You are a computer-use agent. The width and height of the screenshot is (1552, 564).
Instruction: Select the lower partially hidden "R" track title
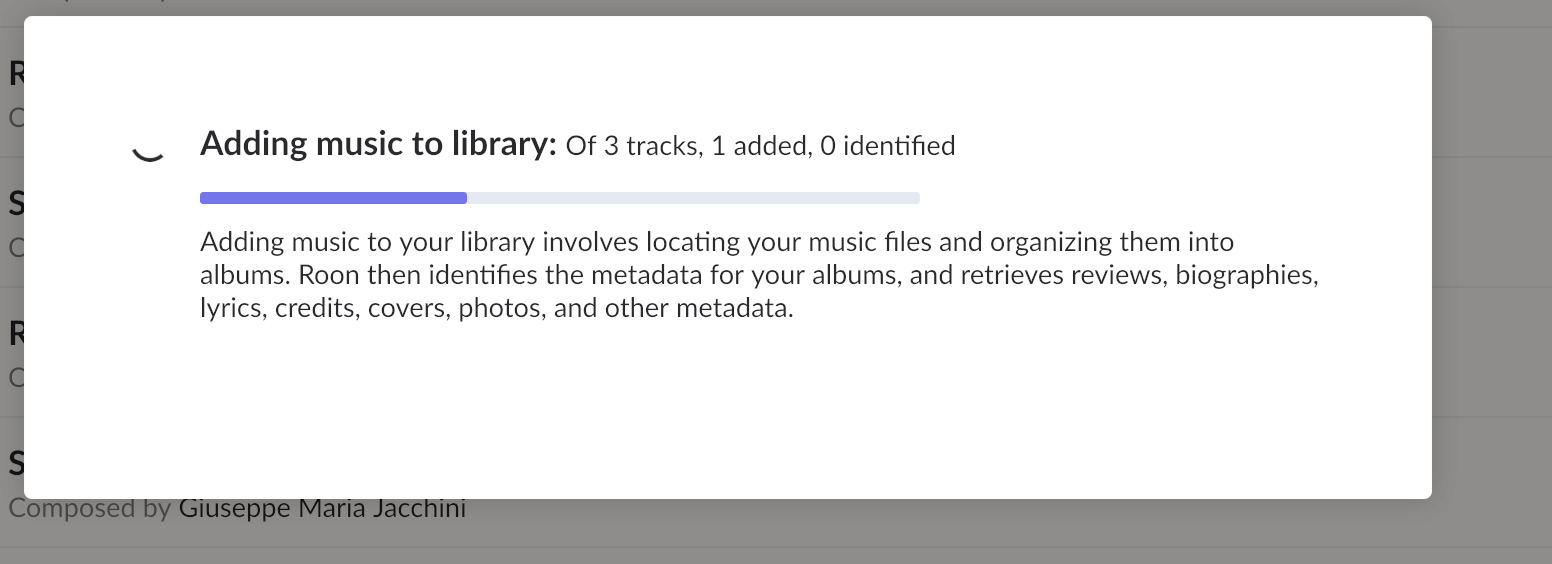(x=15, y=333)
